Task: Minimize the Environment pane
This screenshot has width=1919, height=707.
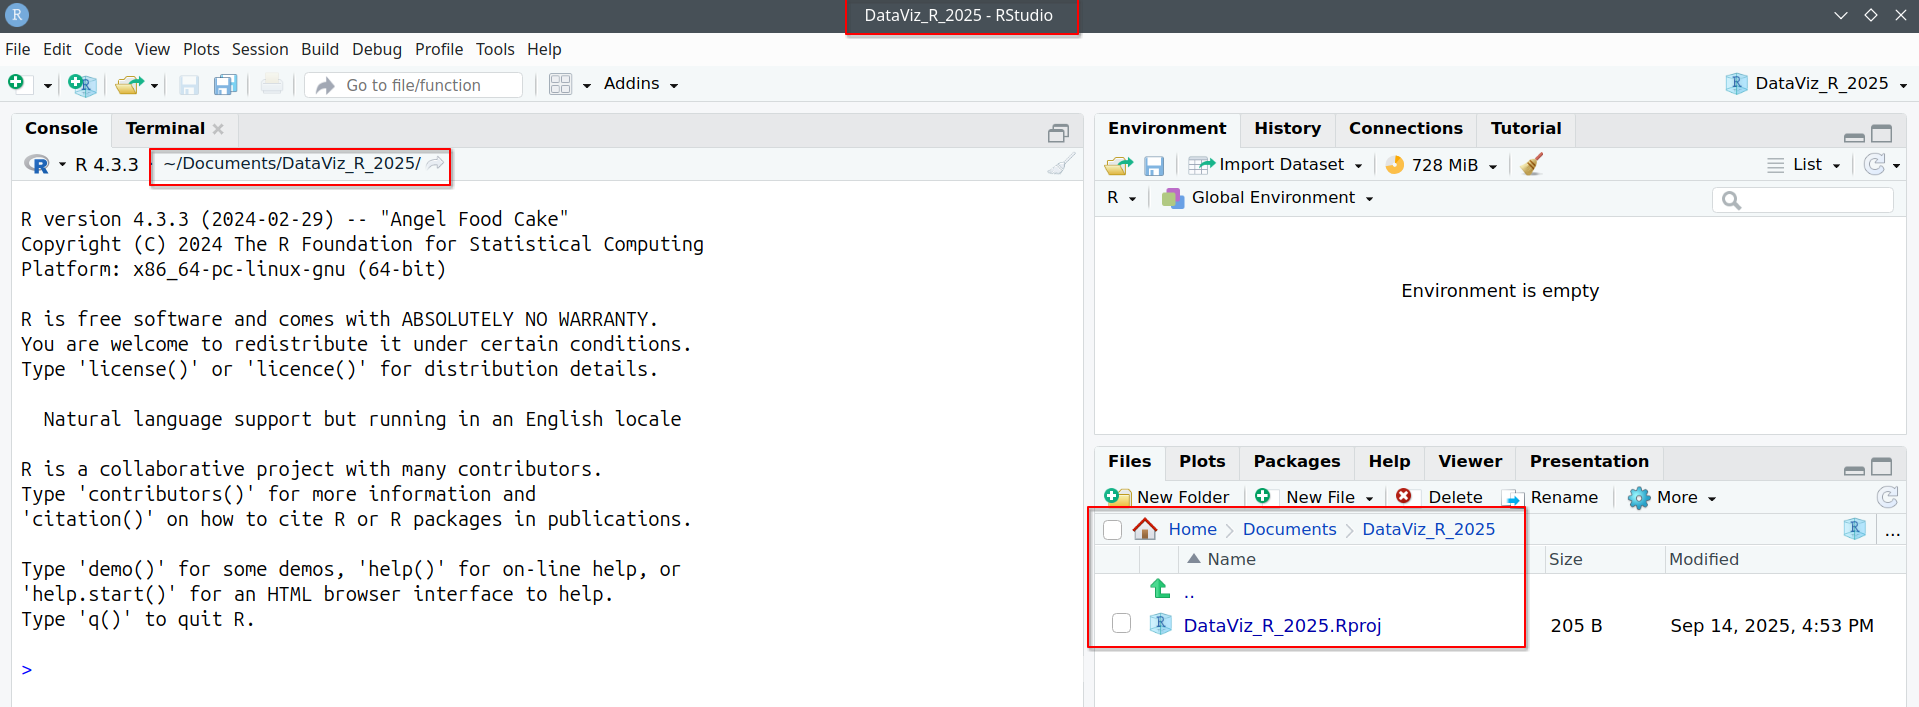Action: pos(1854,136)
